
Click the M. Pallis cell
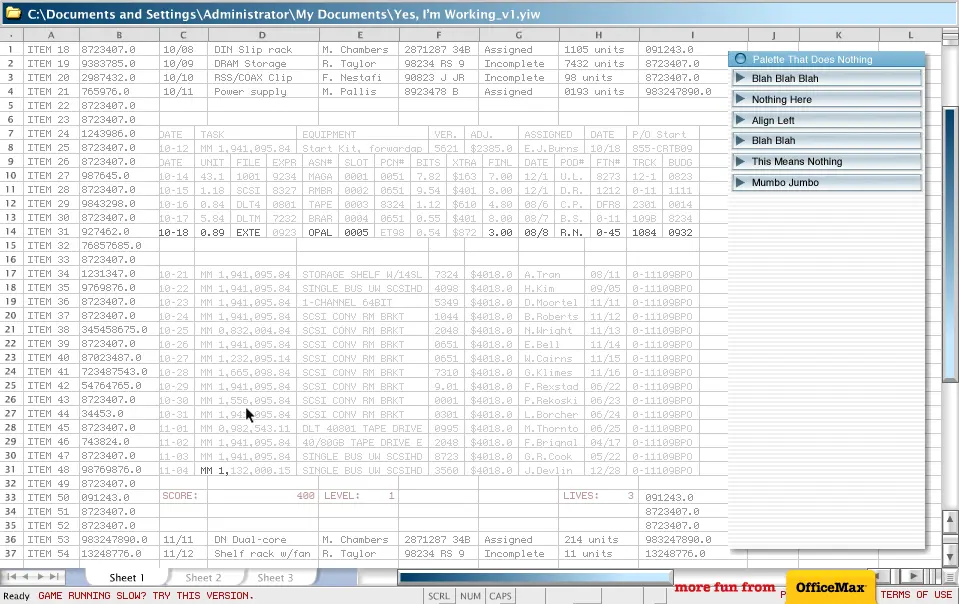click(358, 92)
